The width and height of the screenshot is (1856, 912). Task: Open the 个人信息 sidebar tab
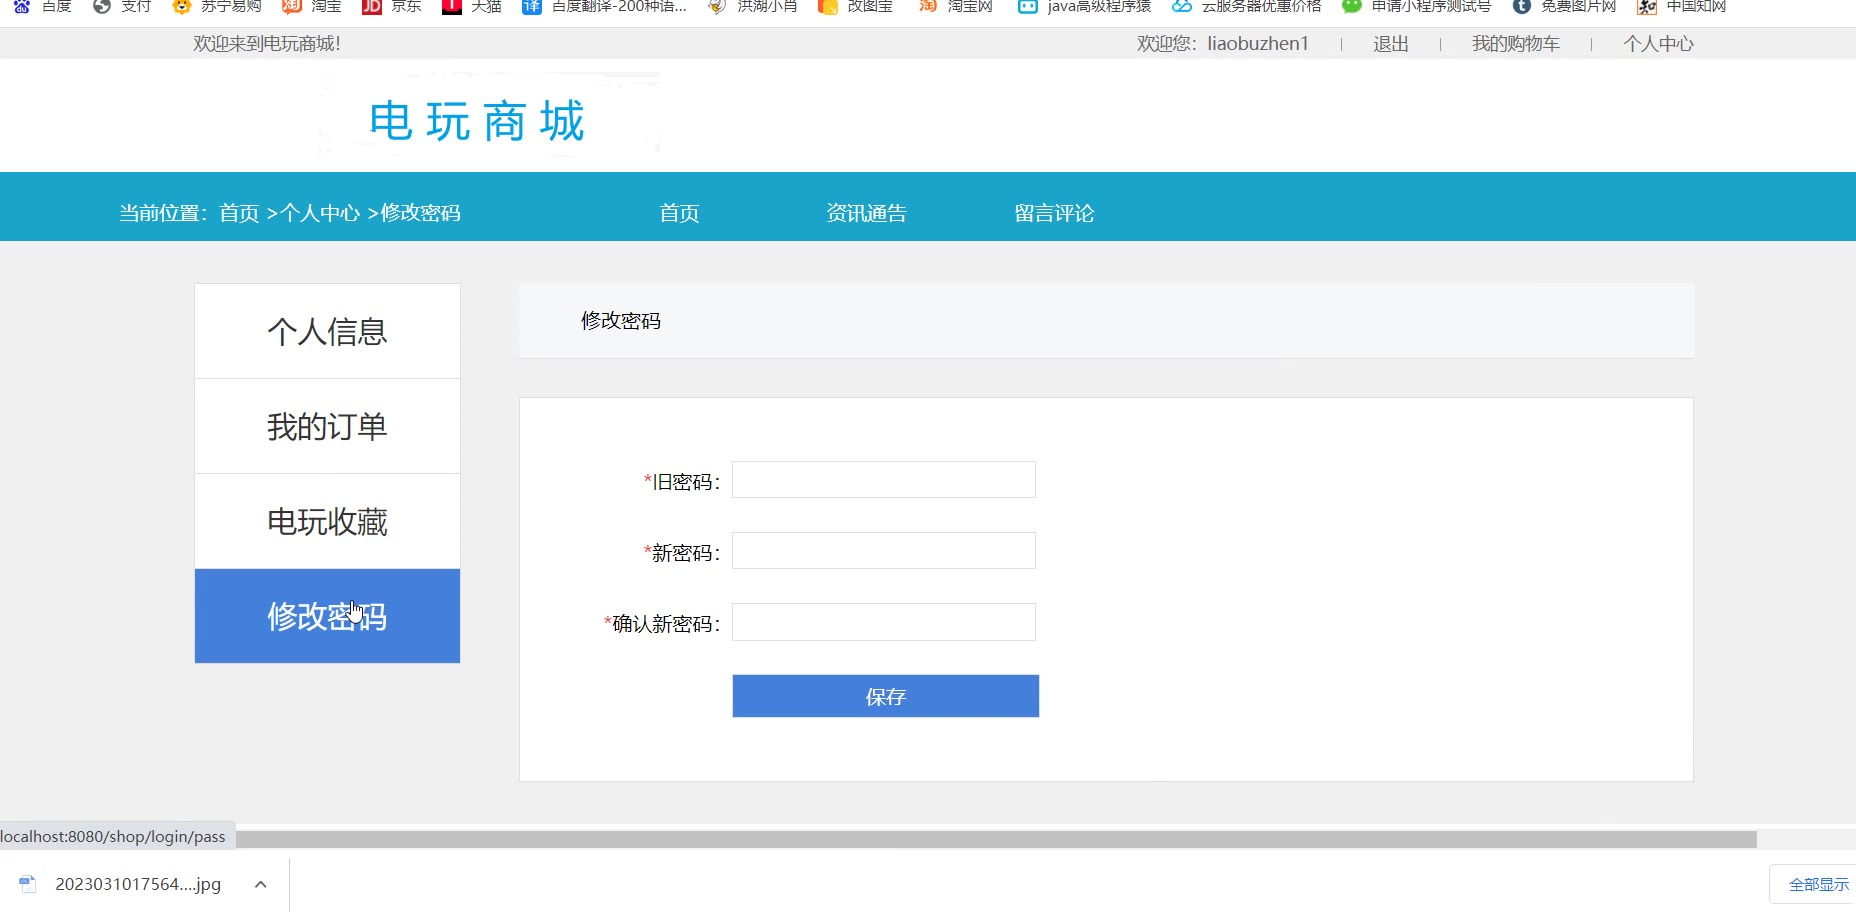coord(327,331)
